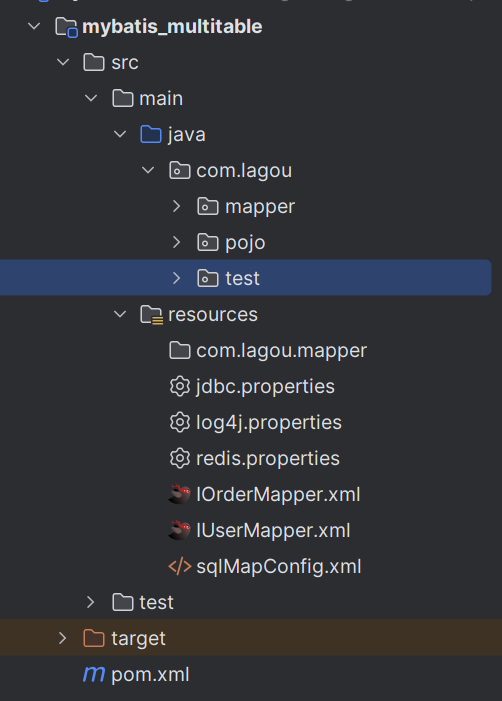Open jdbc.properties file name
The image size is (502, 701).
click(266, 387)
